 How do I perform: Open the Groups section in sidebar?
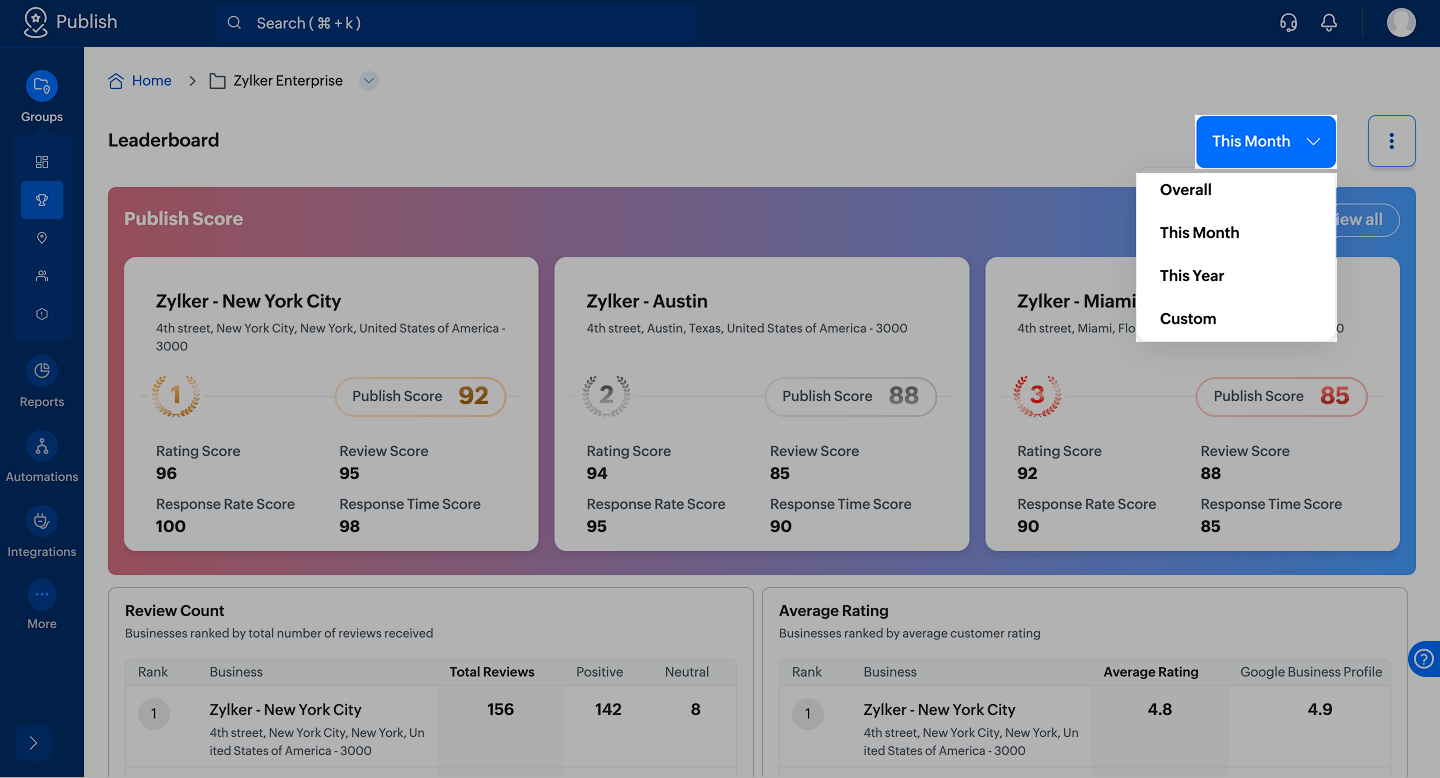(42, 87)
